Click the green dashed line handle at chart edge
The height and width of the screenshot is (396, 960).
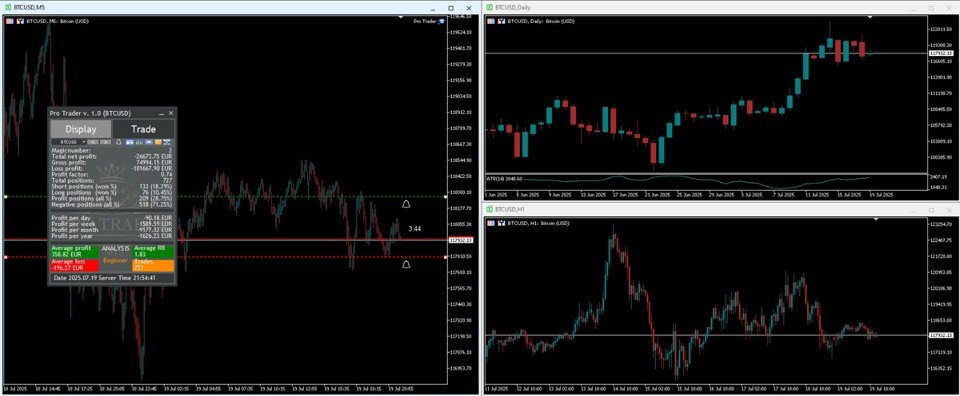pyautogui.click(x=5, y=196)
